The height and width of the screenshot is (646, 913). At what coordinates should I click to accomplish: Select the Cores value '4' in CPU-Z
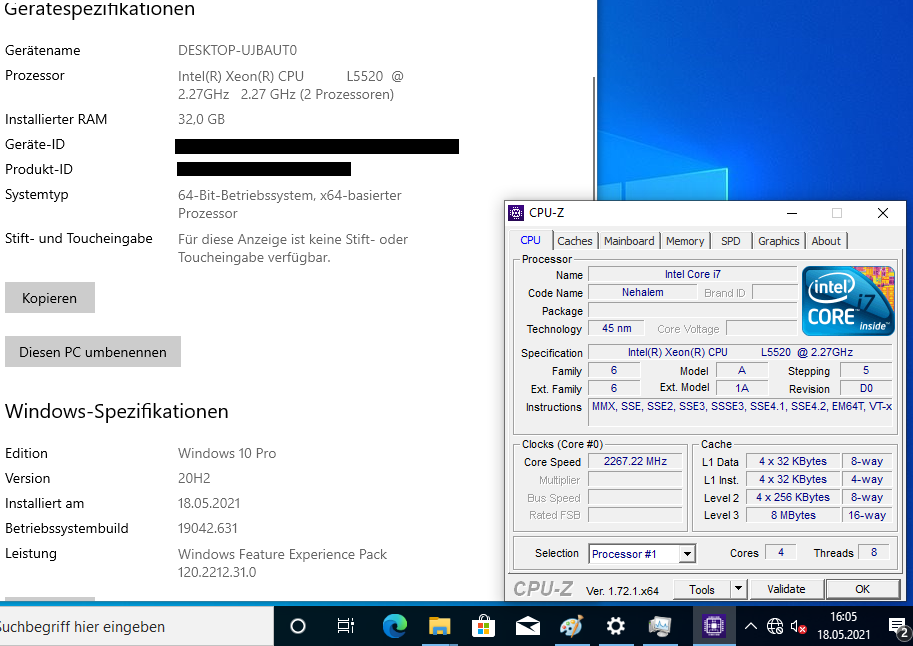click(x=781, y=552)
